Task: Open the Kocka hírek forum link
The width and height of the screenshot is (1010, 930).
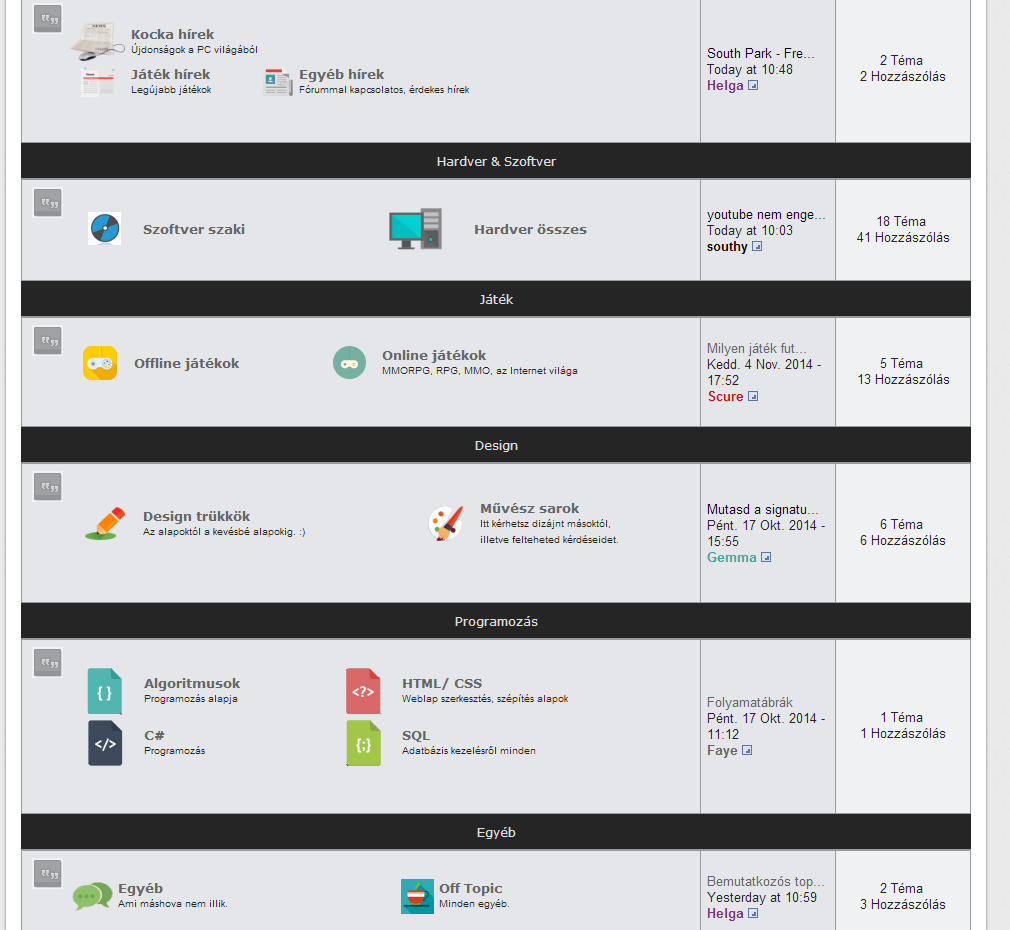Action: click(x=172, y=34)
